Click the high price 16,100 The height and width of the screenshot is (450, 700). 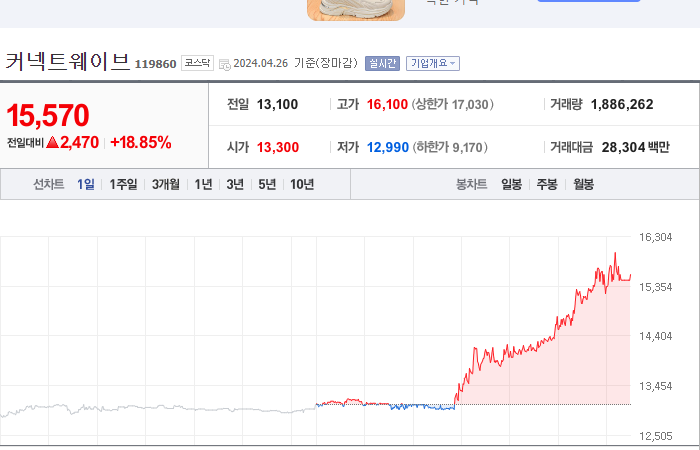(x=387, y=104)
